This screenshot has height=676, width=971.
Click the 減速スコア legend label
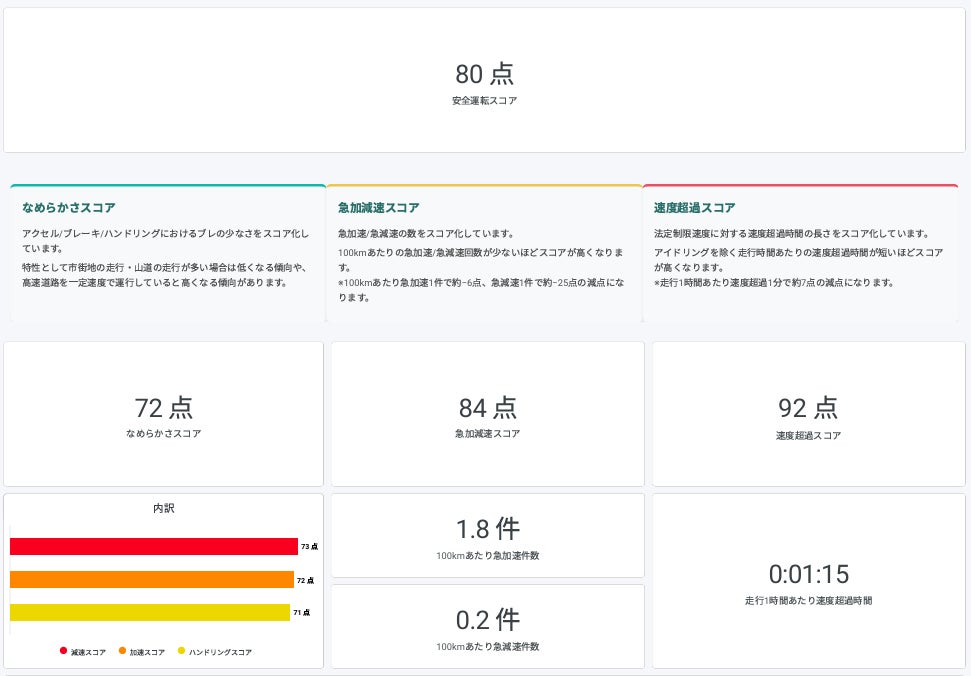pyautogui.click(x=88, y=652)
